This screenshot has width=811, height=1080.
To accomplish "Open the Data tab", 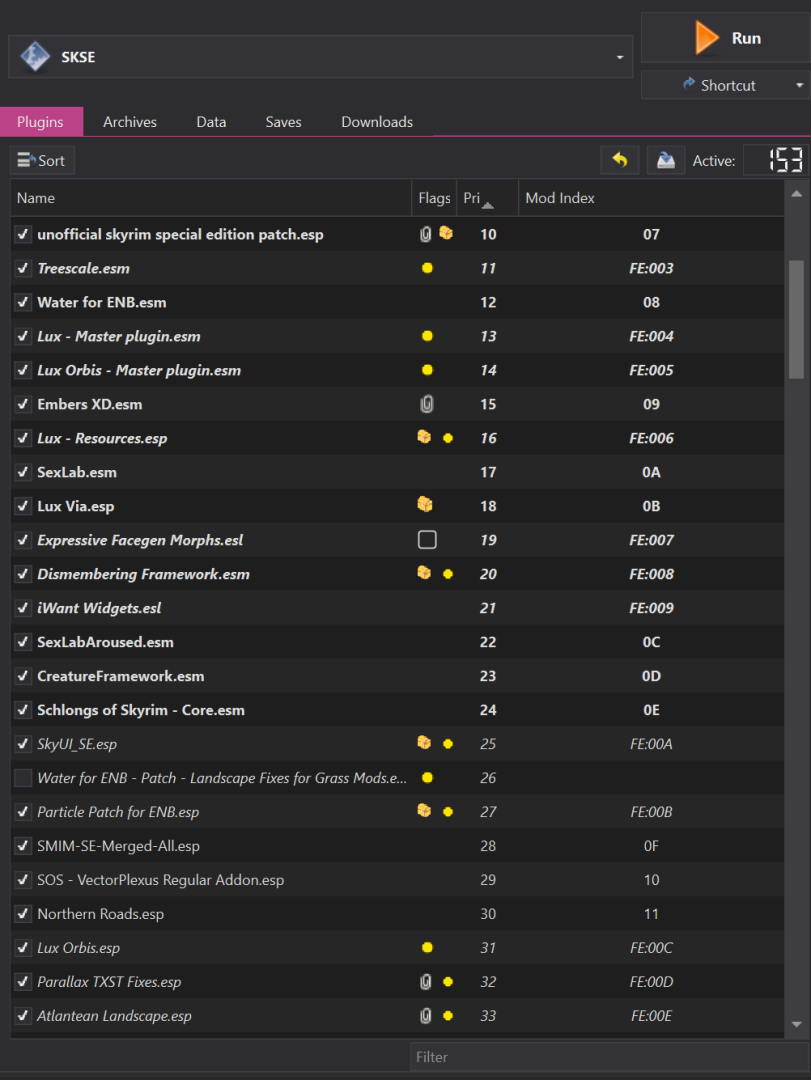I will pos(211,122).
